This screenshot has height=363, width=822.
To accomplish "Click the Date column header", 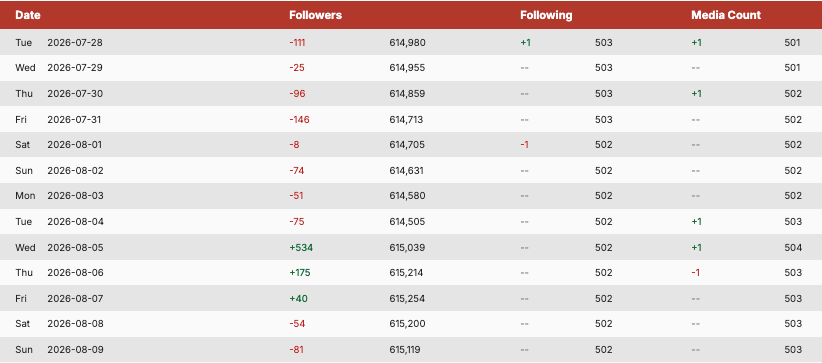I will coord(28,15).
